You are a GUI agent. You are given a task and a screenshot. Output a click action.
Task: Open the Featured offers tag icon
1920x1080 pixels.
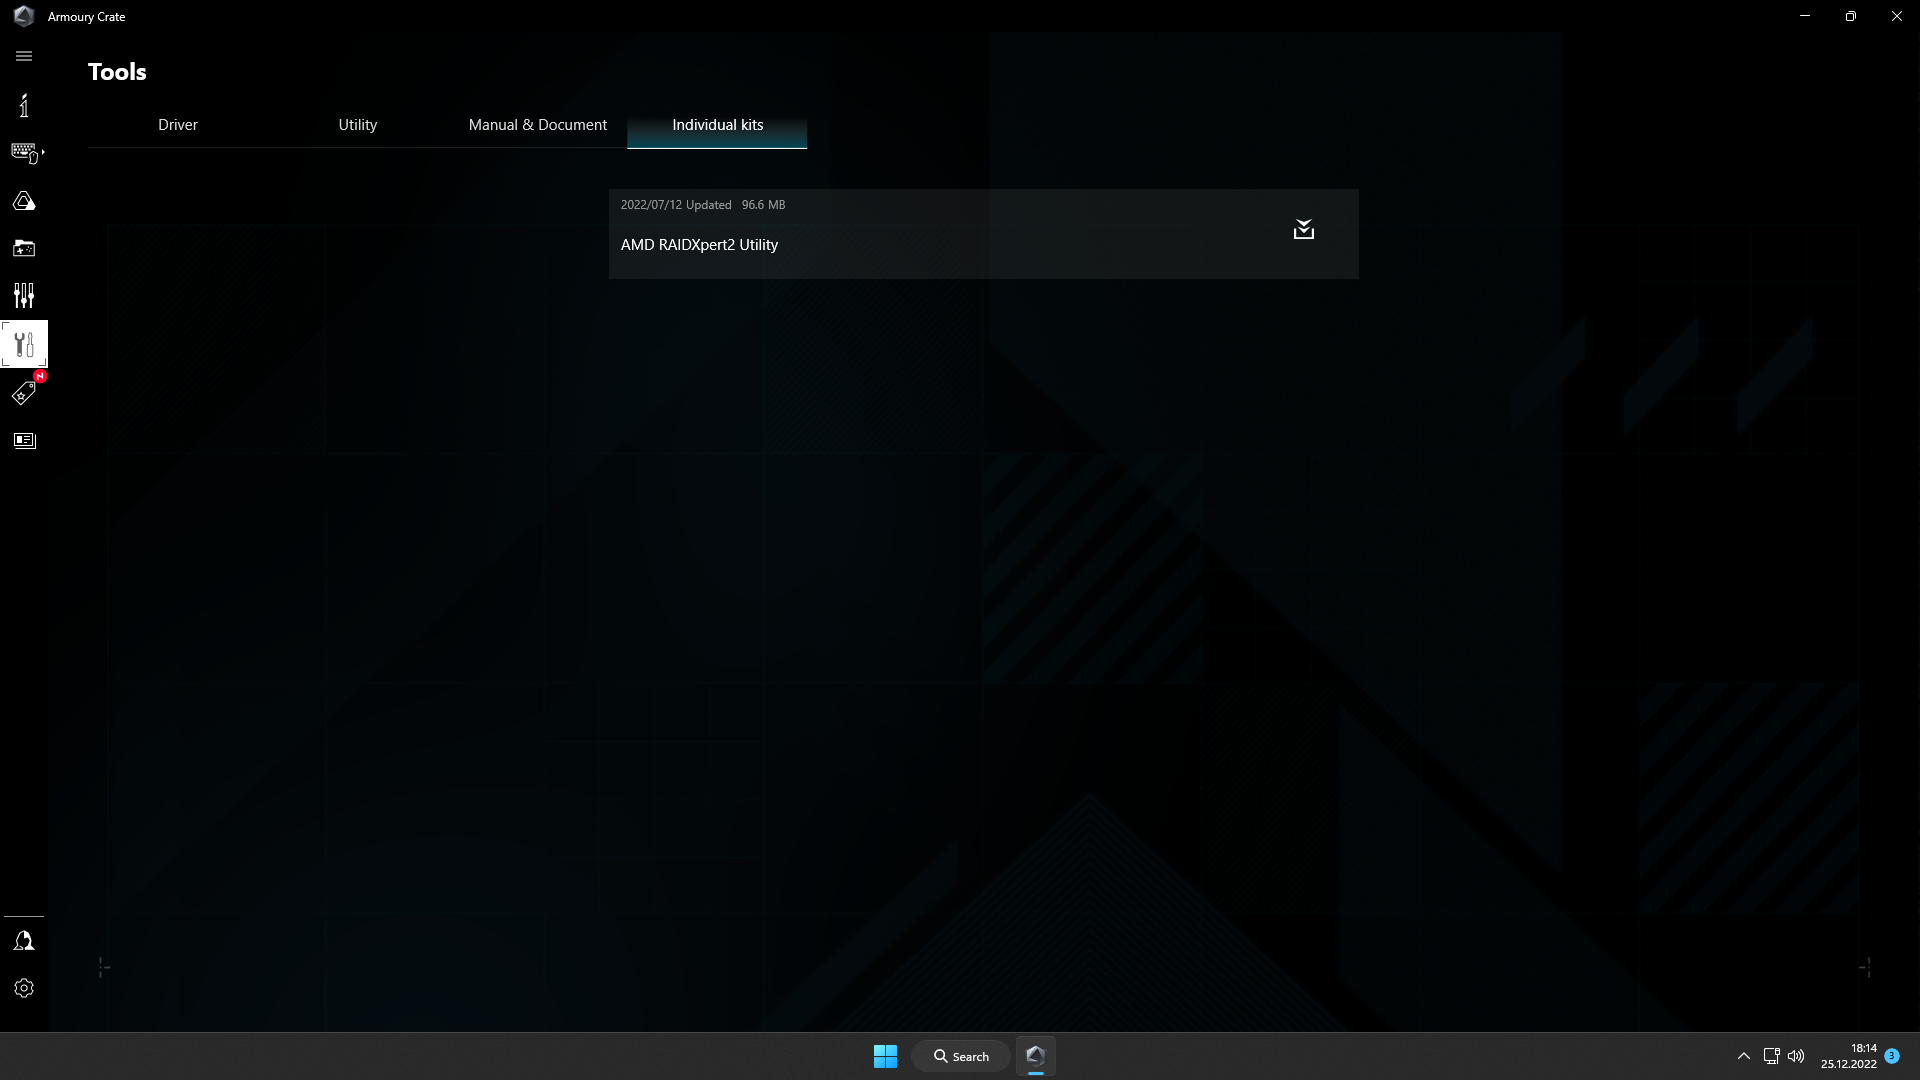[x=24, y=392]
